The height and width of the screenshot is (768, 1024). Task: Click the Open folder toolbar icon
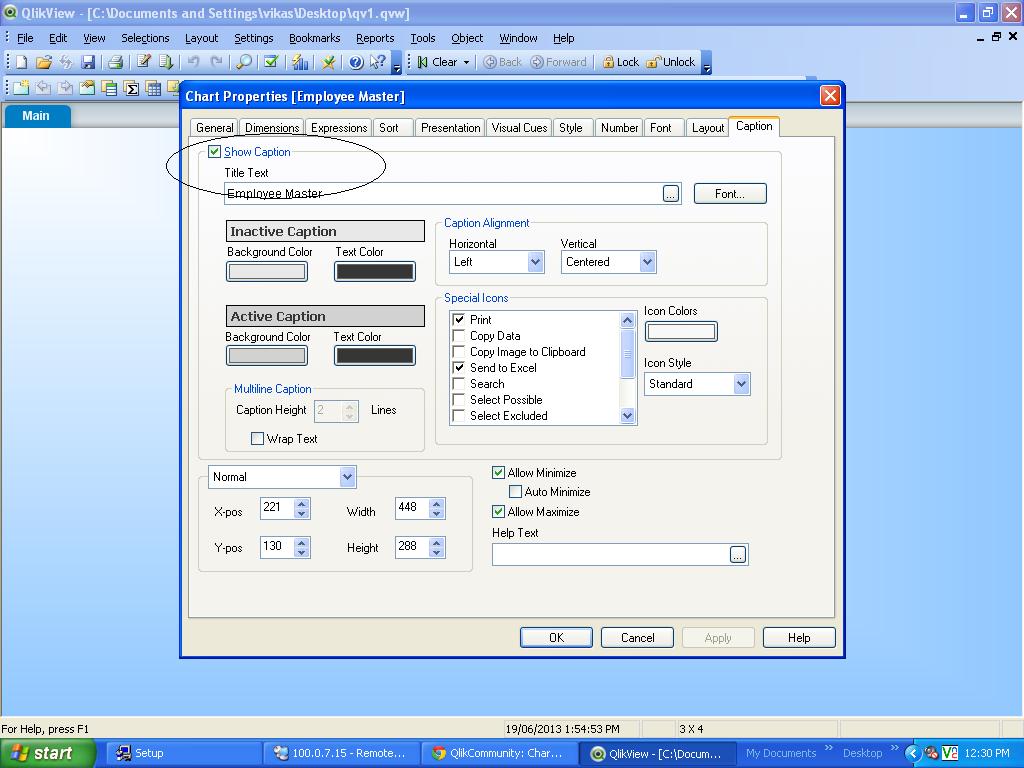tap(43, 62)
